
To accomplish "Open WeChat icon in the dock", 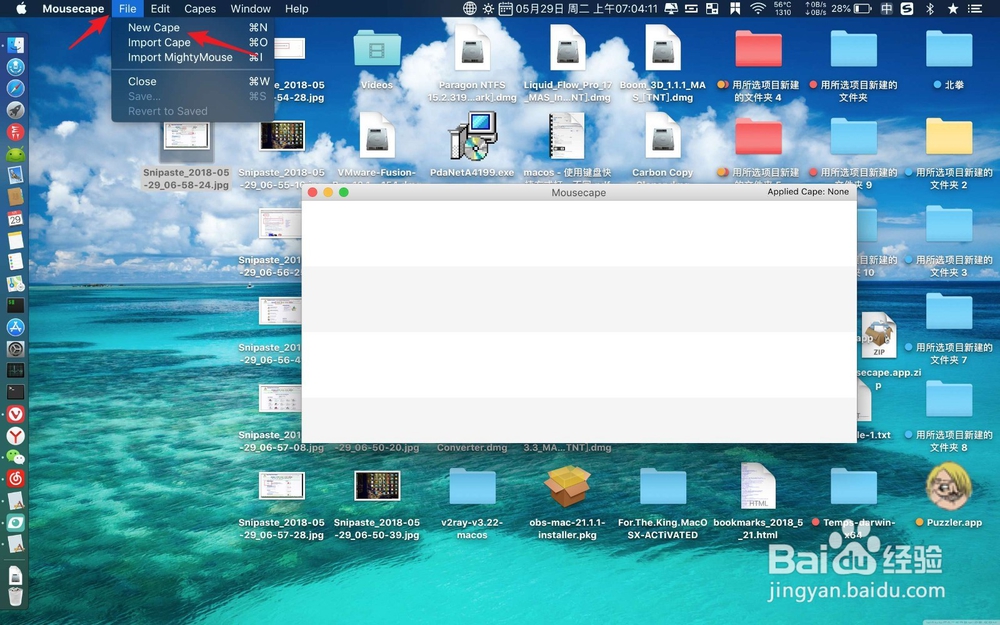I will 15,457.
